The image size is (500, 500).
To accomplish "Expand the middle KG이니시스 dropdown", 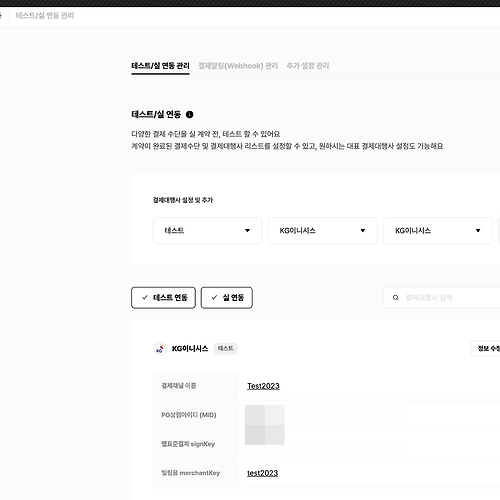I will [x=323, y=231].
